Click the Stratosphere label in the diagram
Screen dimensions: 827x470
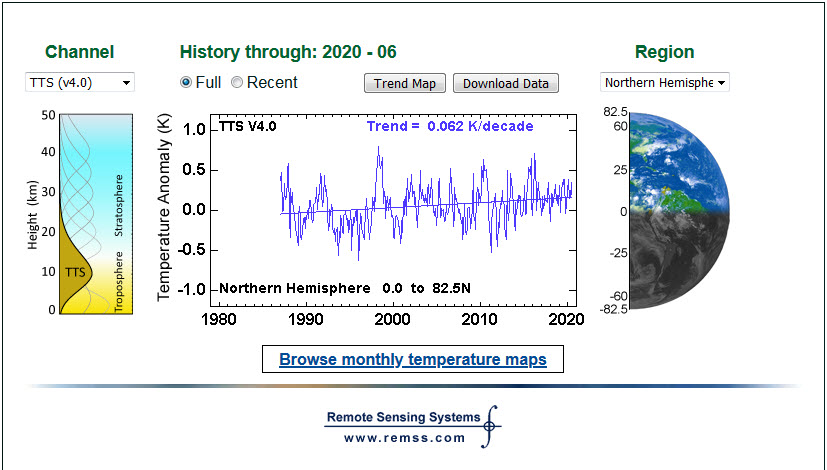click(119, 205)
